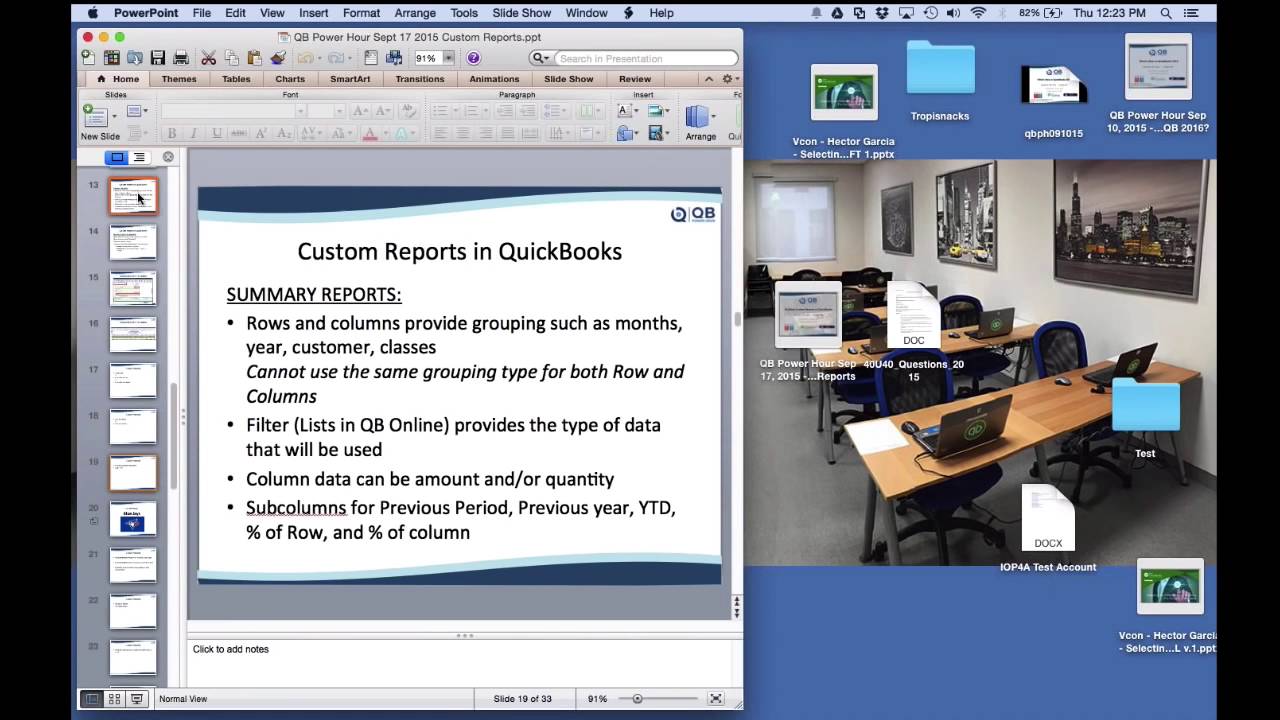Click the bulleted list icon
The height and width of the screenshot is (720, 1280).
(439, 111)
